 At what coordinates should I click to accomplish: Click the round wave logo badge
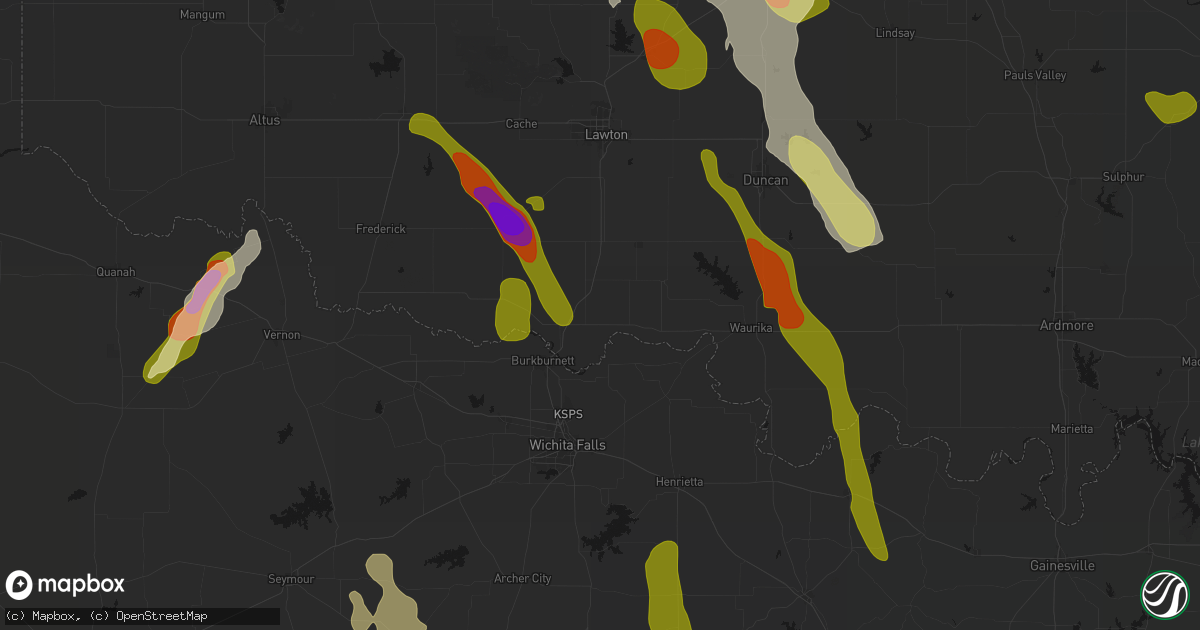[1164, 594]
